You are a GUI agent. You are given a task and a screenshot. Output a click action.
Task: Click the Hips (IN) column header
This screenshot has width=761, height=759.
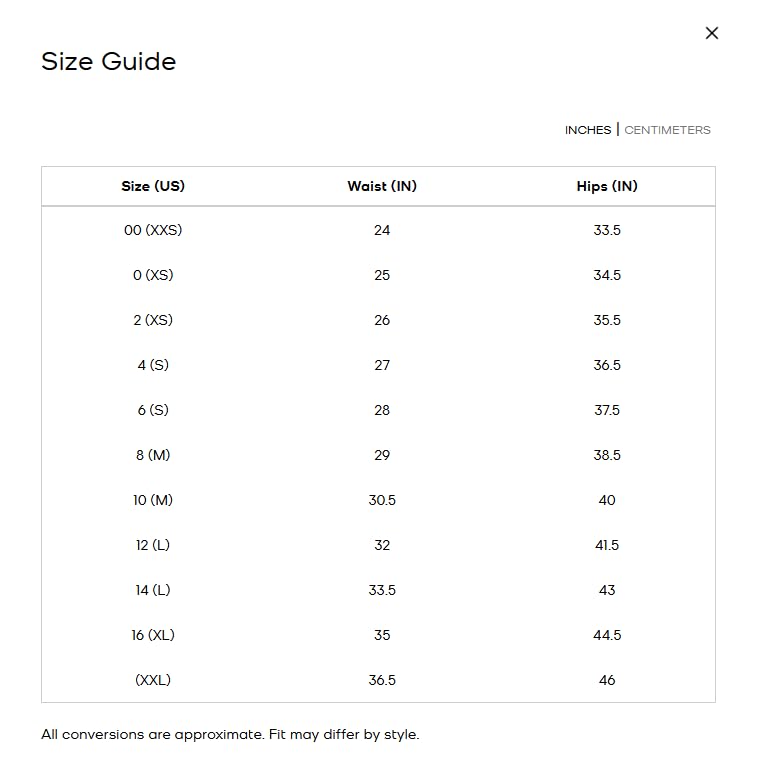coord(607,186)
